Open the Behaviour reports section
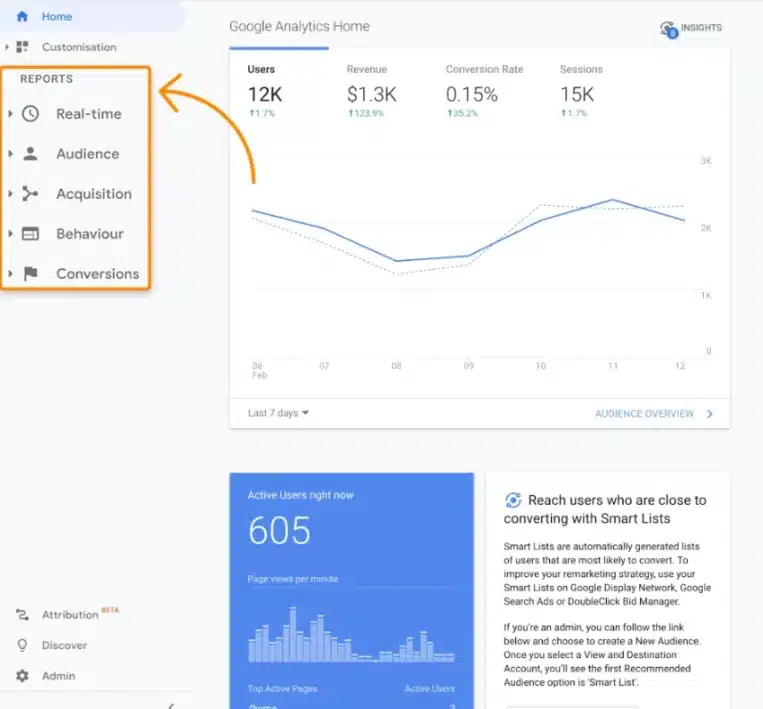 coord(90,234)
